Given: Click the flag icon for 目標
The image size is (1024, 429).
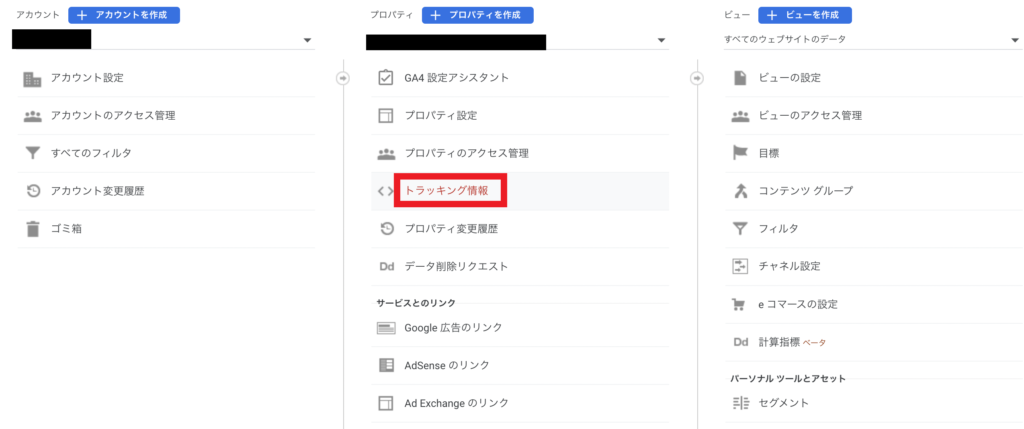Looking at the screenshot, I should click(740, 153).
